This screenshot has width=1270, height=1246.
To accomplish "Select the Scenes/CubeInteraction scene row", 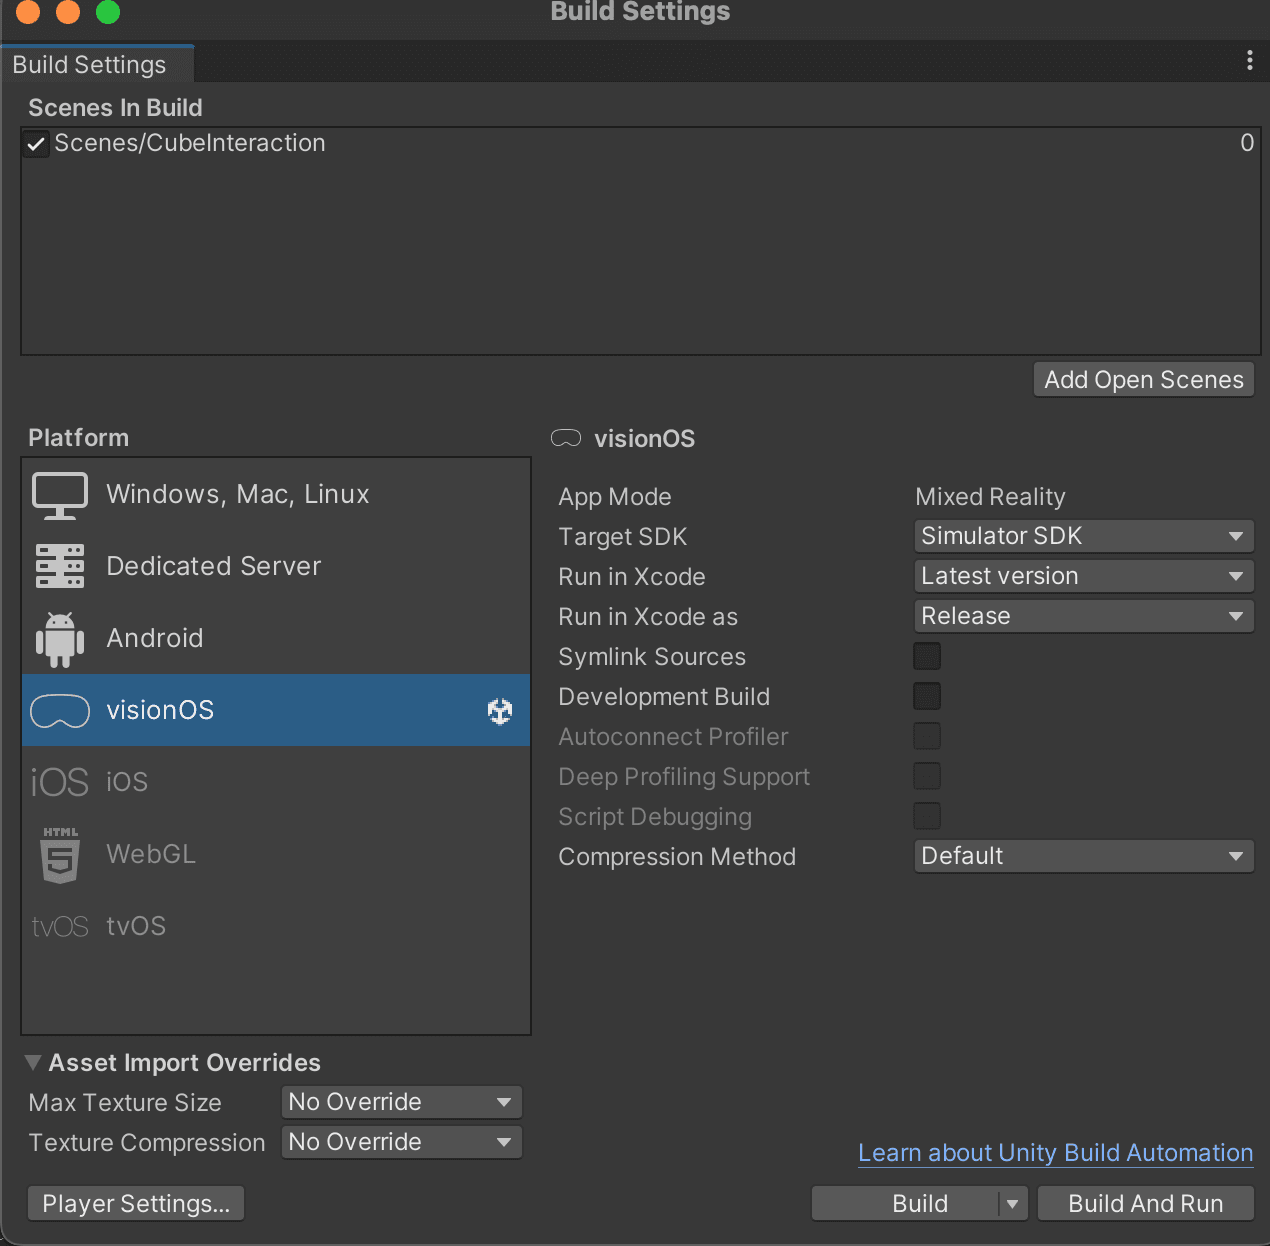I will click(x=640, y=144).
